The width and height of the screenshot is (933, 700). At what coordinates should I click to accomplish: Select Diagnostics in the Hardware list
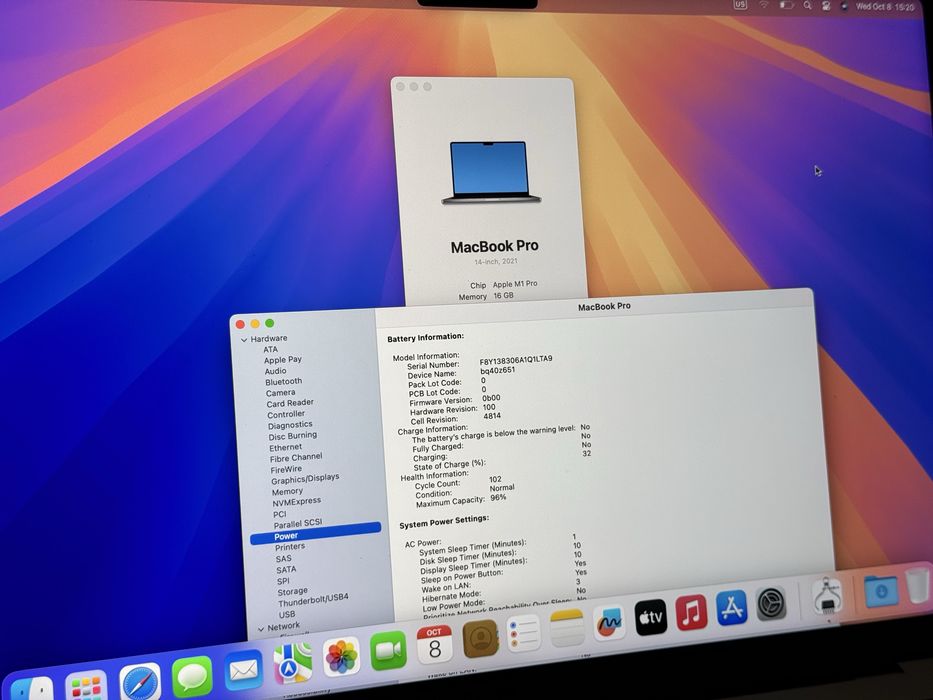(290, 425)
